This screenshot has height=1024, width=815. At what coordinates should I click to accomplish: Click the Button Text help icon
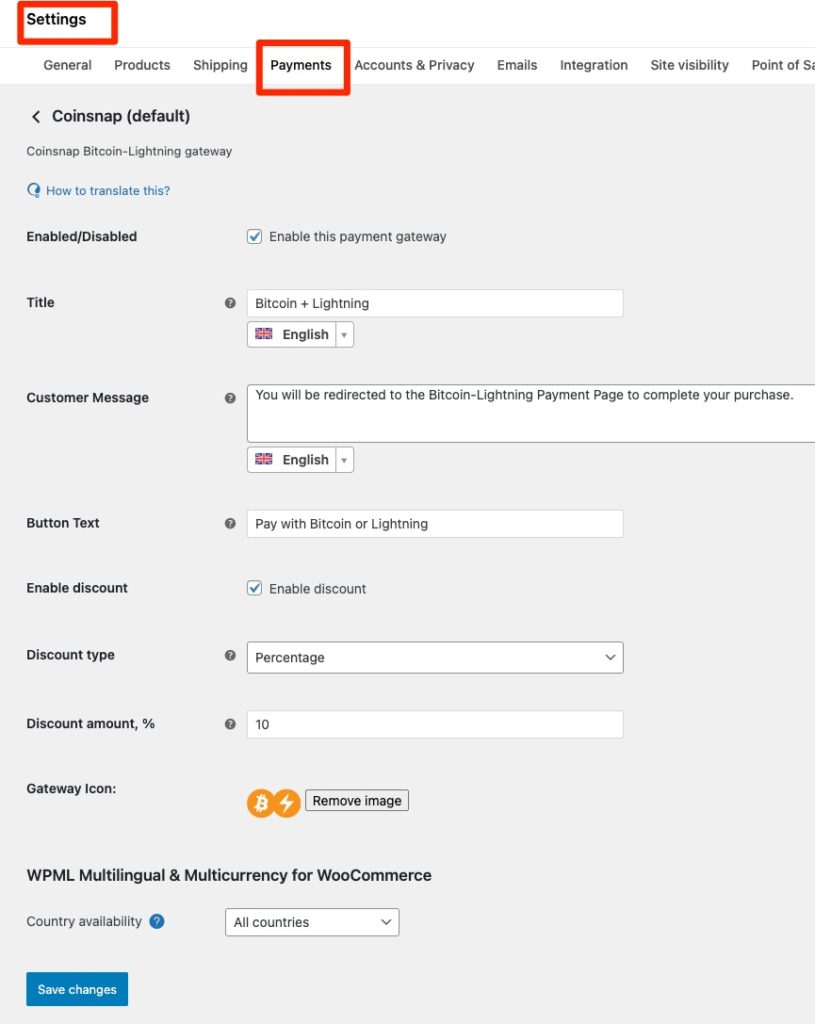[x=230, y=523]
